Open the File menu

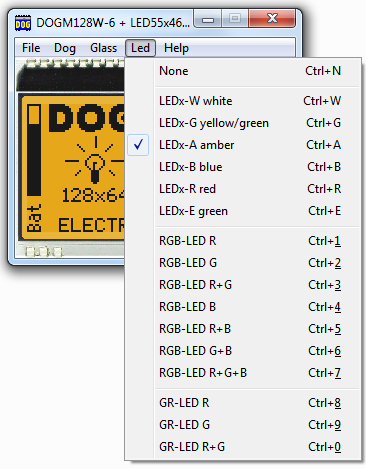point(31,48)
